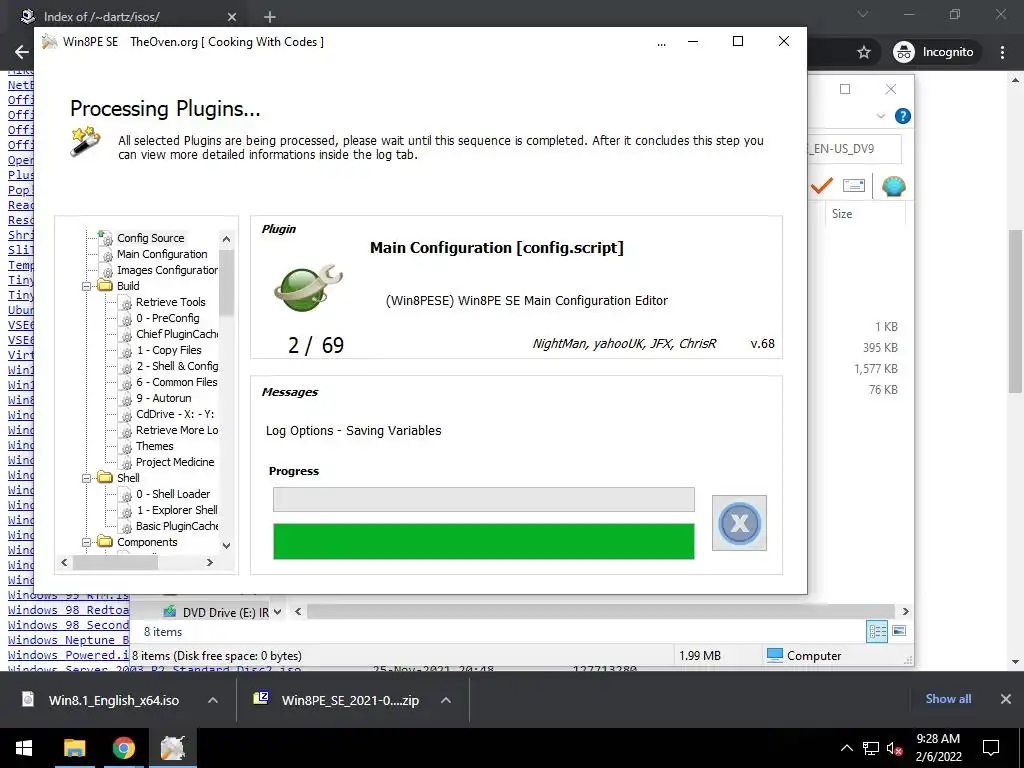Open a new Chrome tab
Viewport: 1024px width, 768px height.
[270, 17]
